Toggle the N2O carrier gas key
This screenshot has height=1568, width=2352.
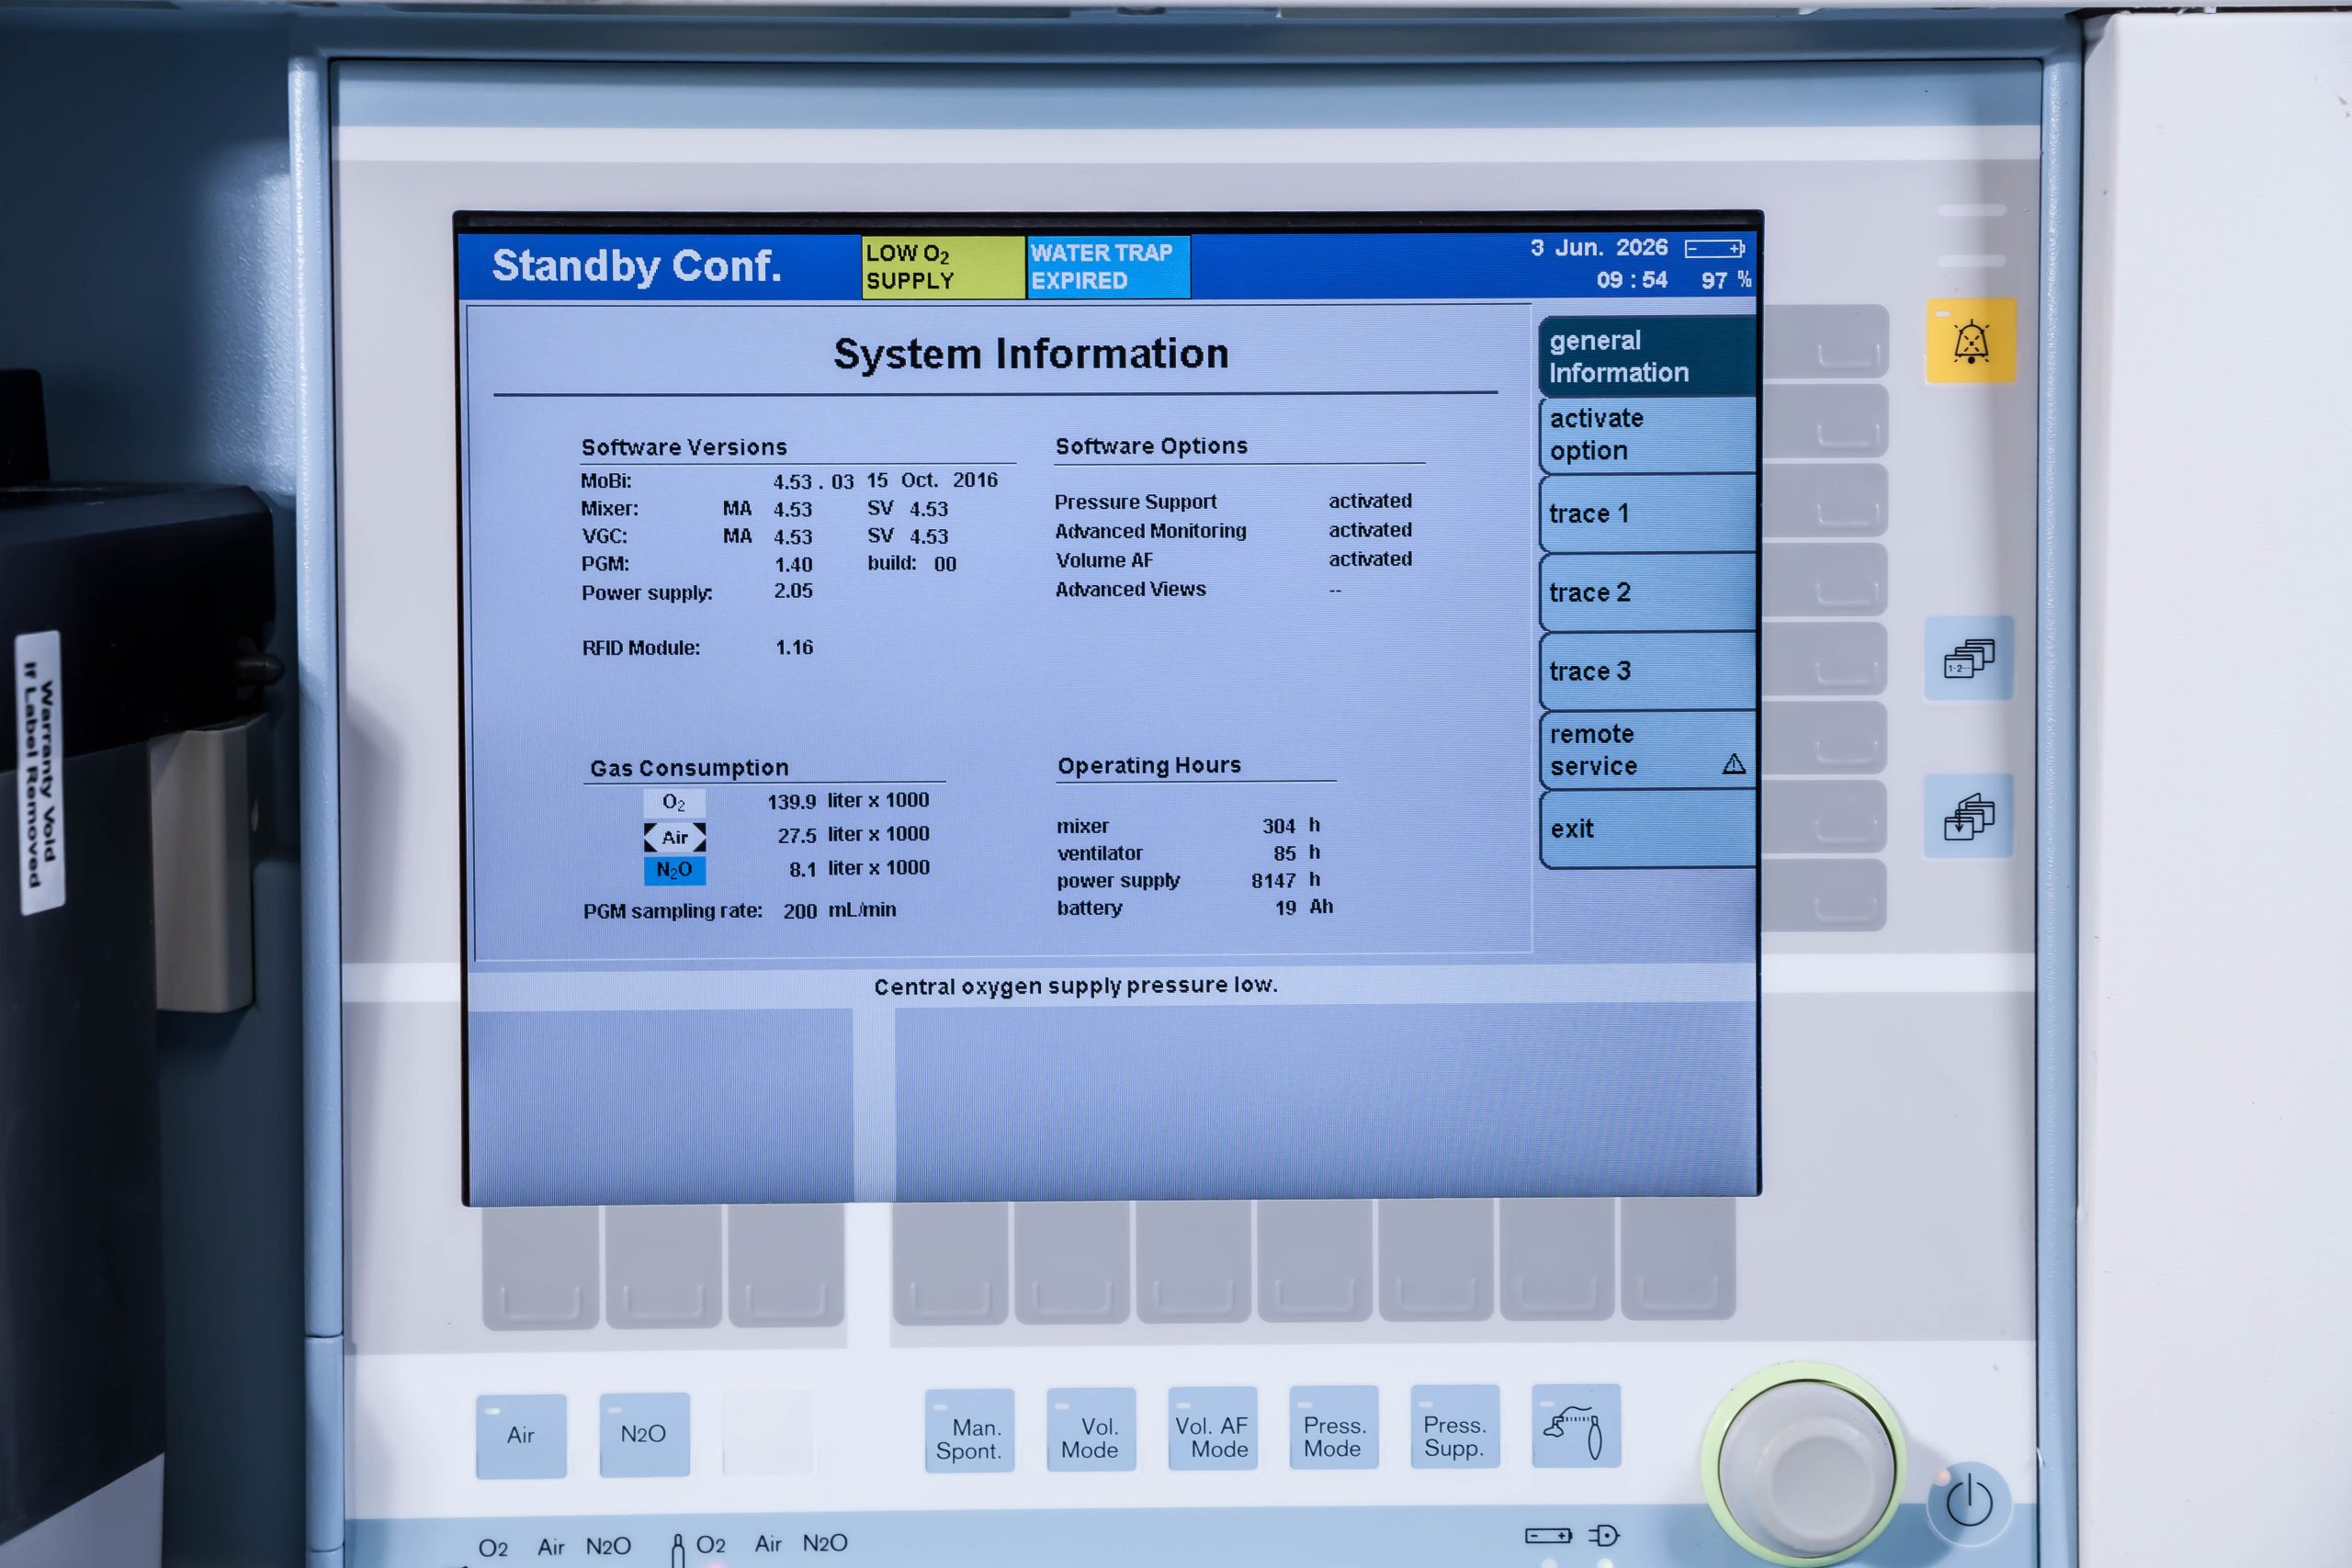644,1434
